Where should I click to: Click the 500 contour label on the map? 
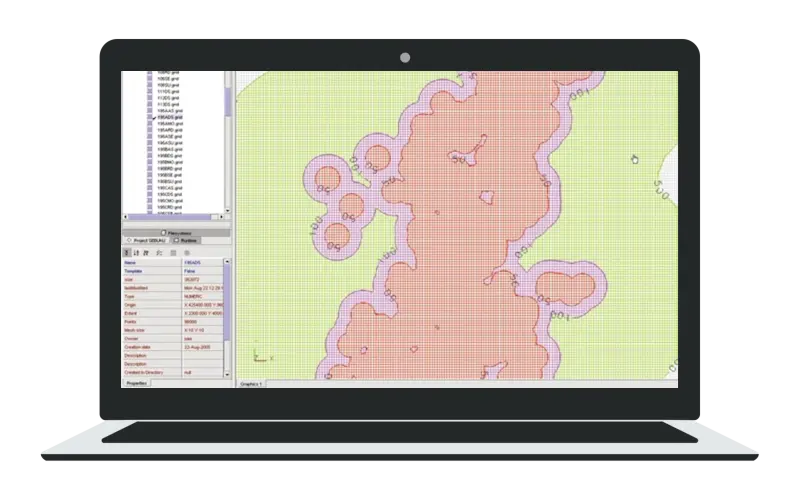coord(662,189)
